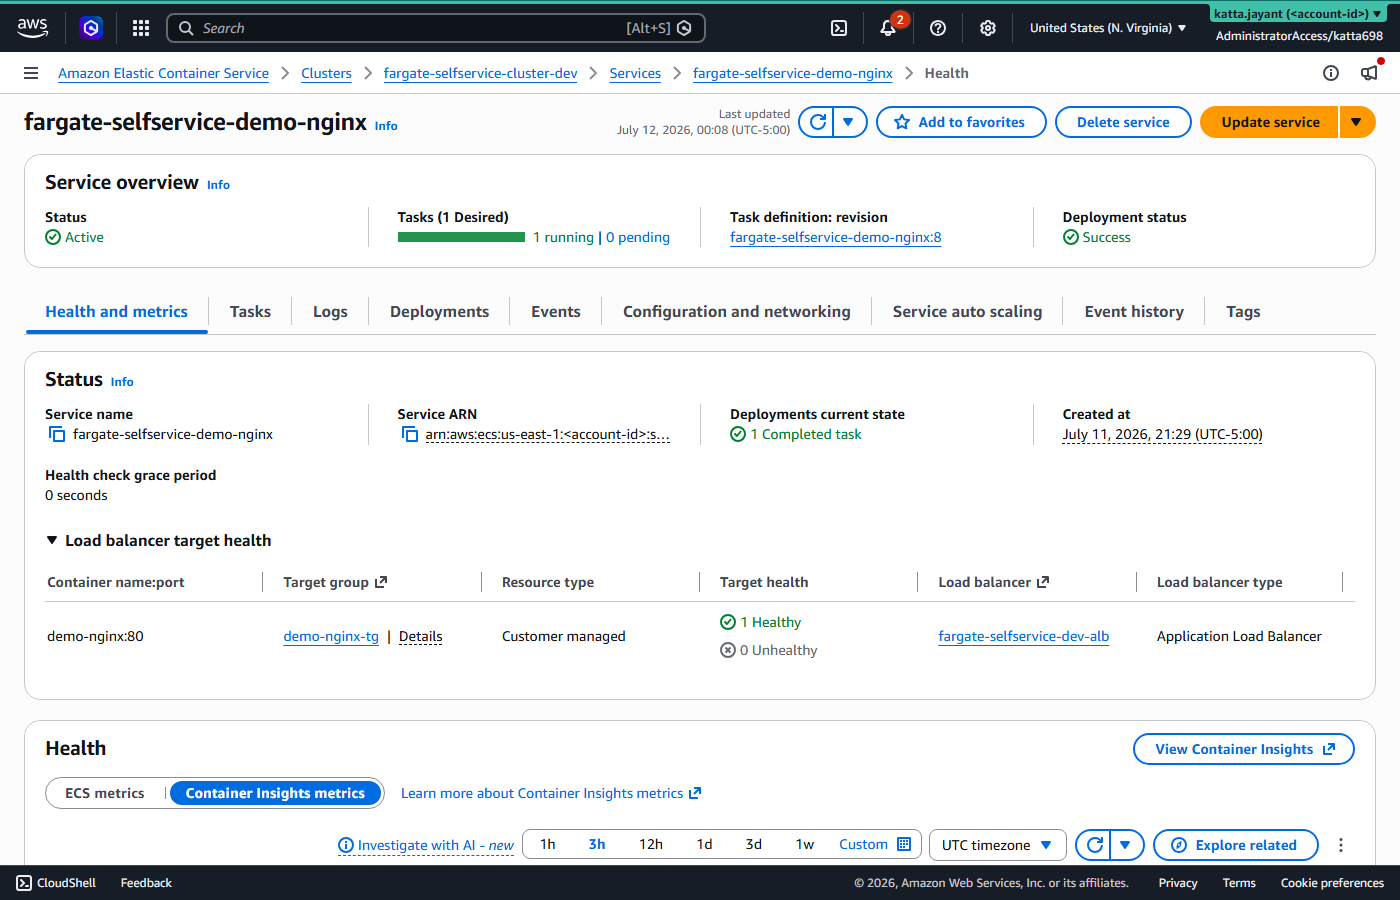The height and width of the screenshot is (900, 1400).
Task: Select the Container Insights metrics toggle option
Action: pos(275,793)
